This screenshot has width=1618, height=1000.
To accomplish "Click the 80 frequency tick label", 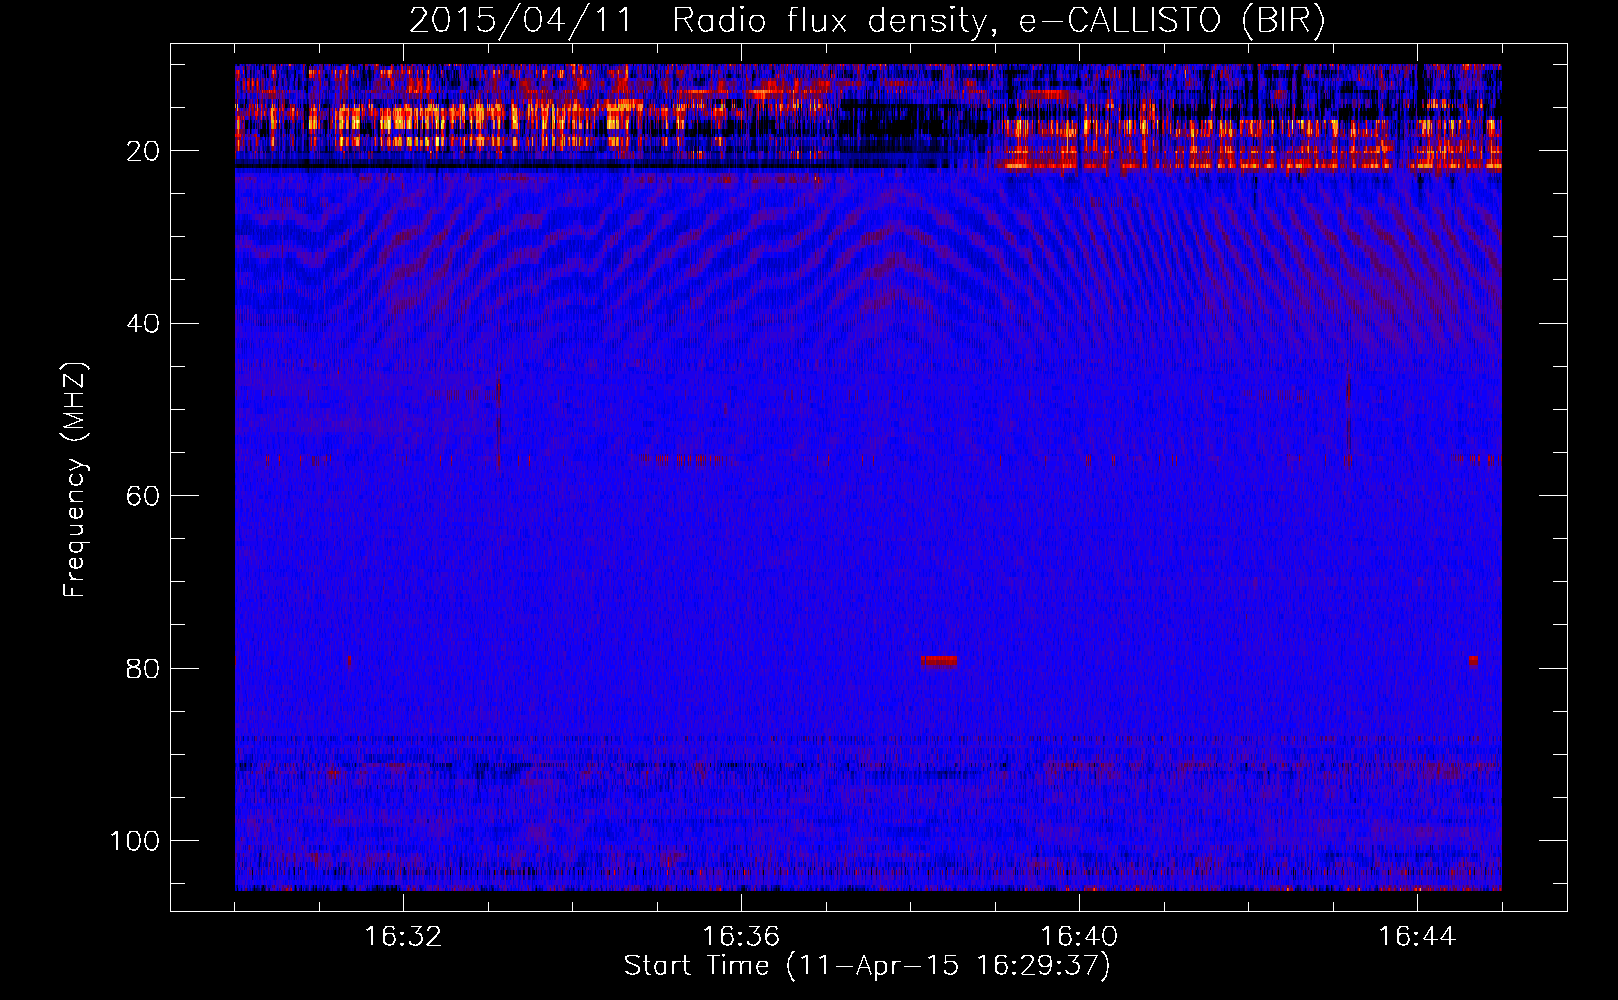I will point(143,668).
